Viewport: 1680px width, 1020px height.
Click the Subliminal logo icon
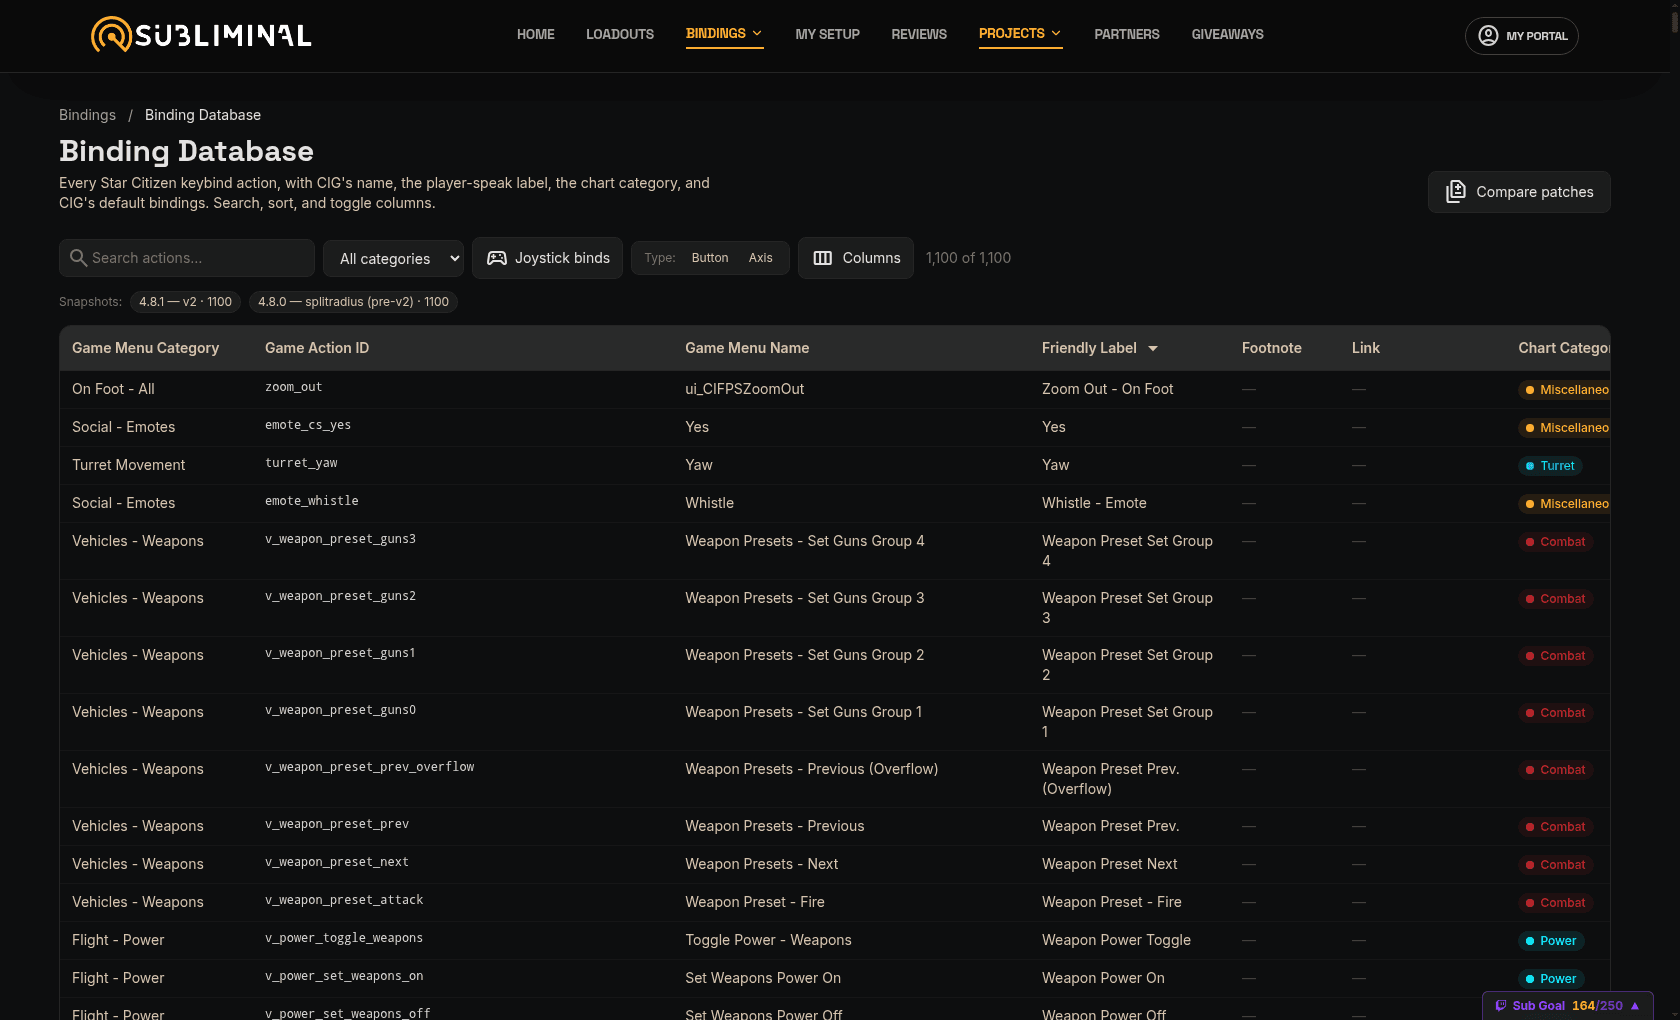pyautogui.click(x=111, y=34)
